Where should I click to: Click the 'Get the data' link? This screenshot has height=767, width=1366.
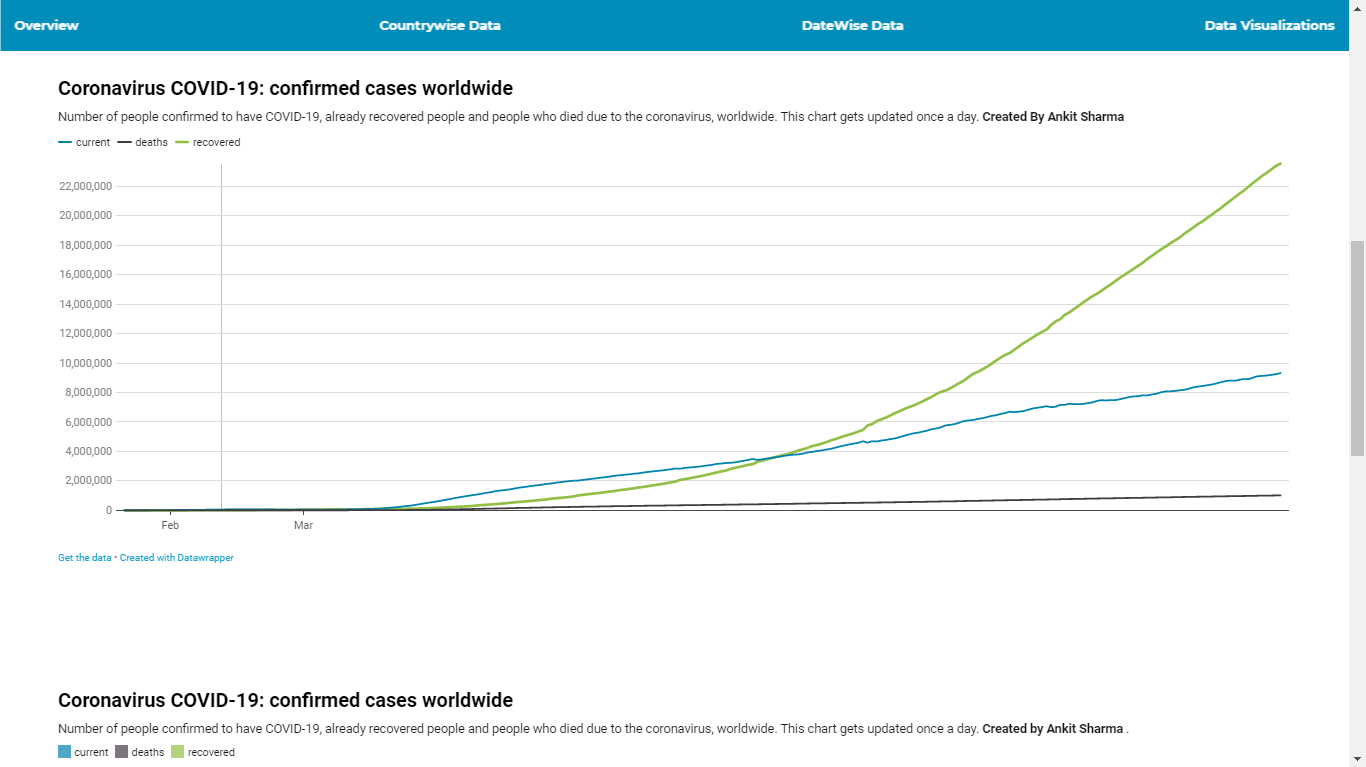[x=85, y=558]
